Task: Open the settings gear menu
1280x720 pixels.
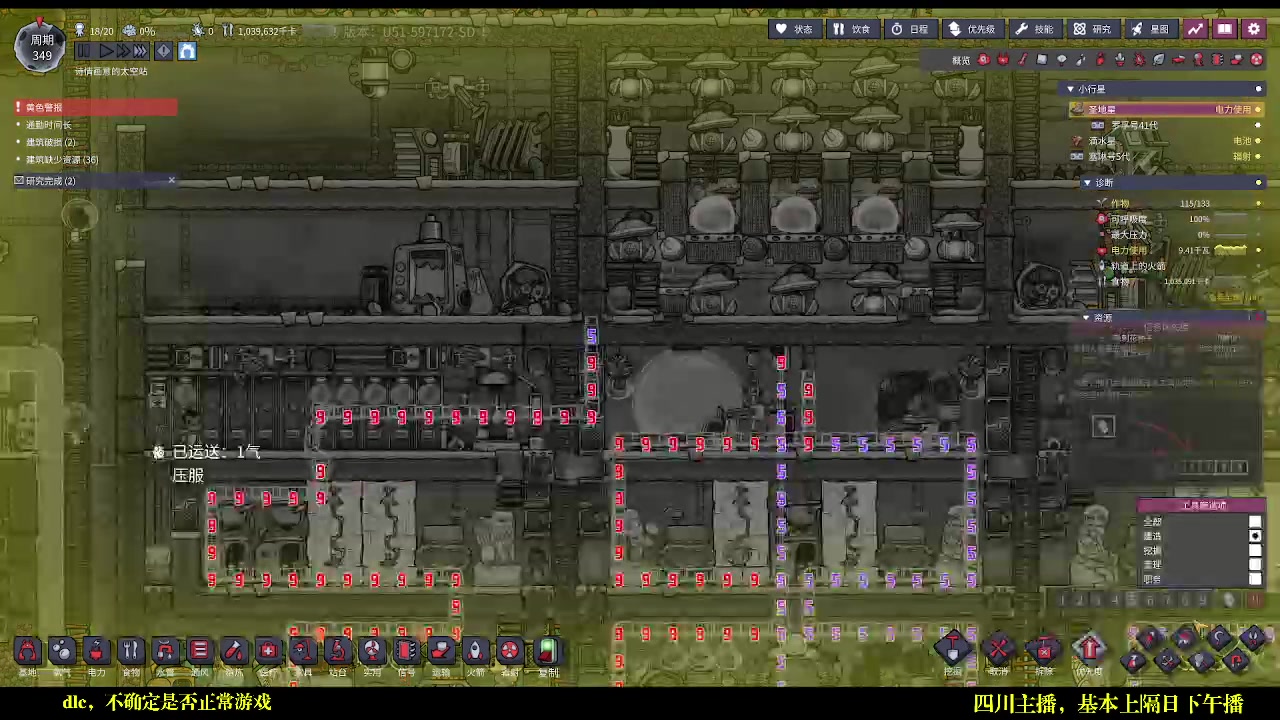Action: tap(1254, 29)
